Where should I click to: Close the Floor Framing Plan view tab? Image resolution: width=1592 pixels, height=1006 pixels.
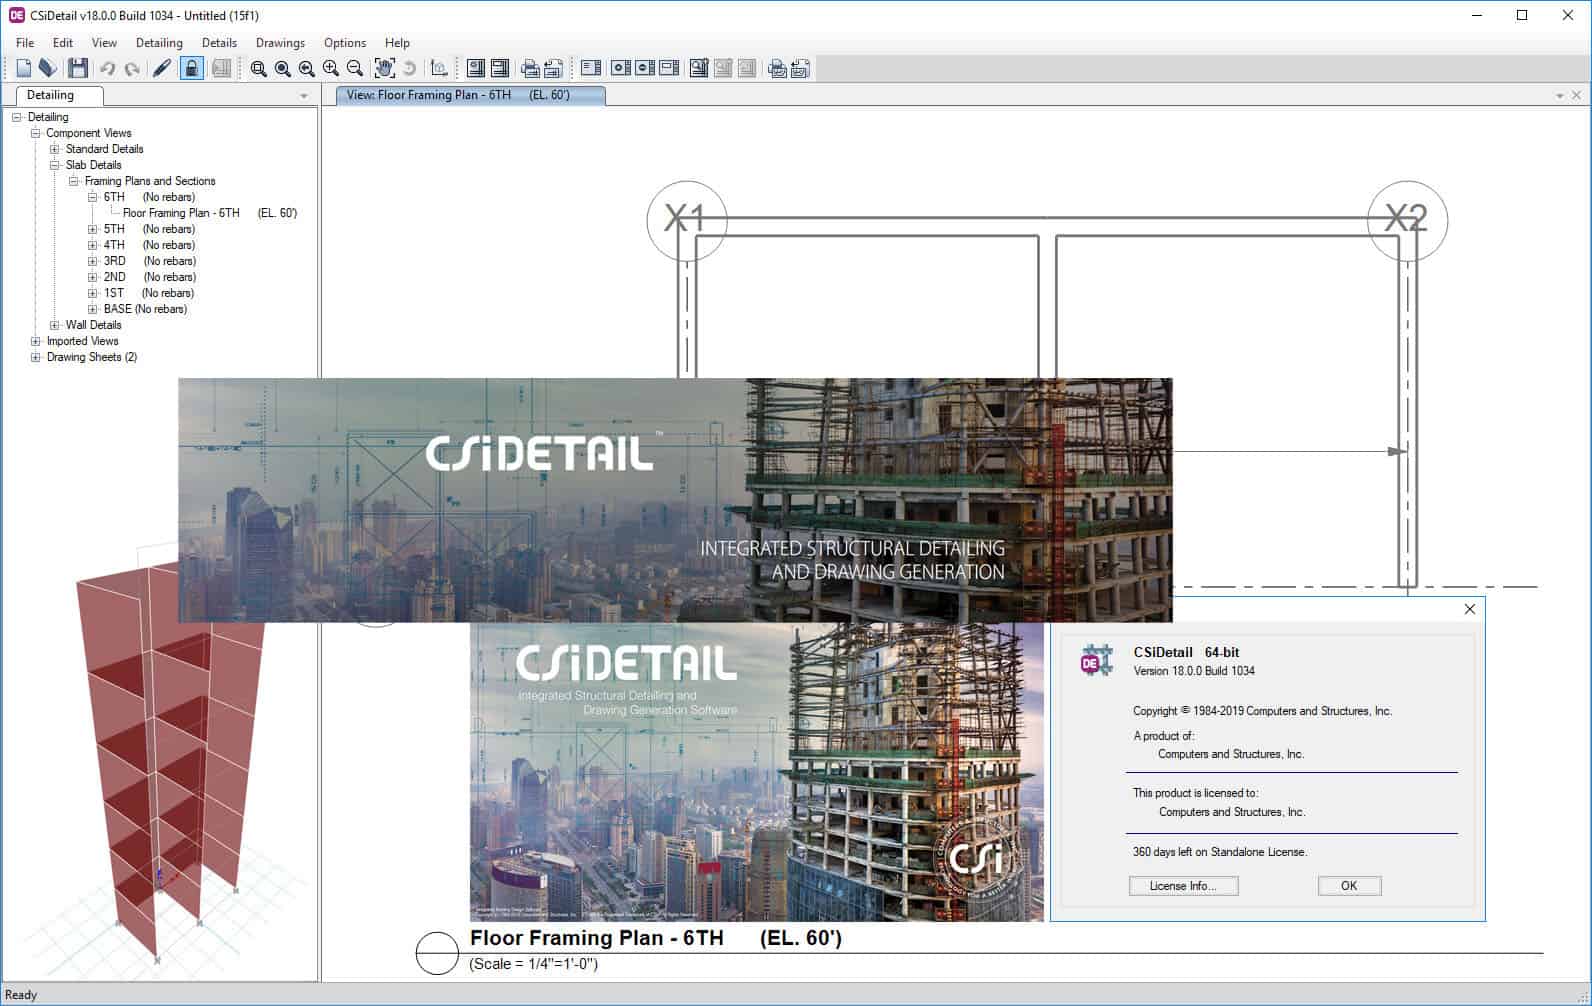pyautogui.click(x=1577, y=95)
